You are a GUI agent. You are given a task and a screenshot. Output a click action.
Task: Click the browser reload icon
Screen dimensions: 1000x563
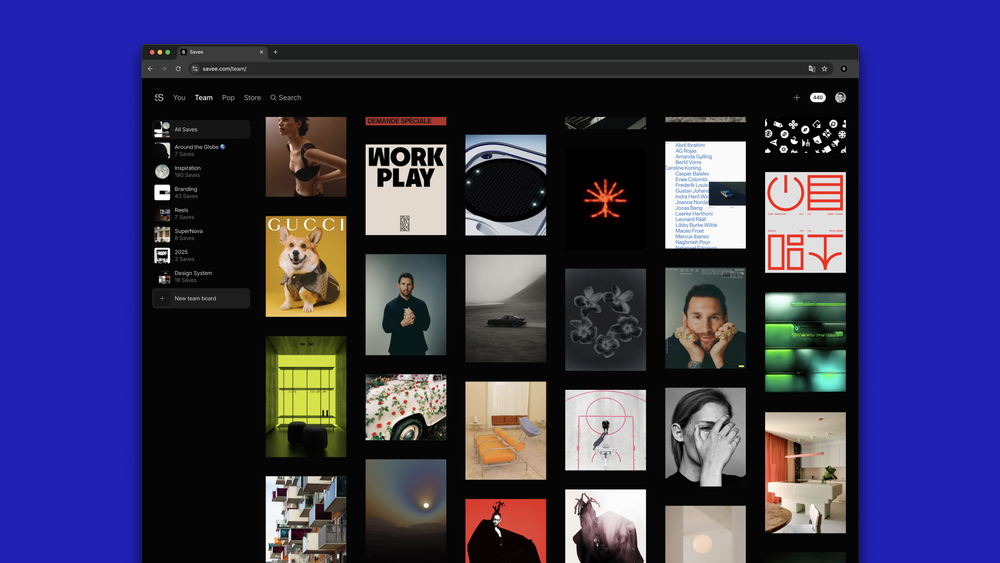[178, 69]
